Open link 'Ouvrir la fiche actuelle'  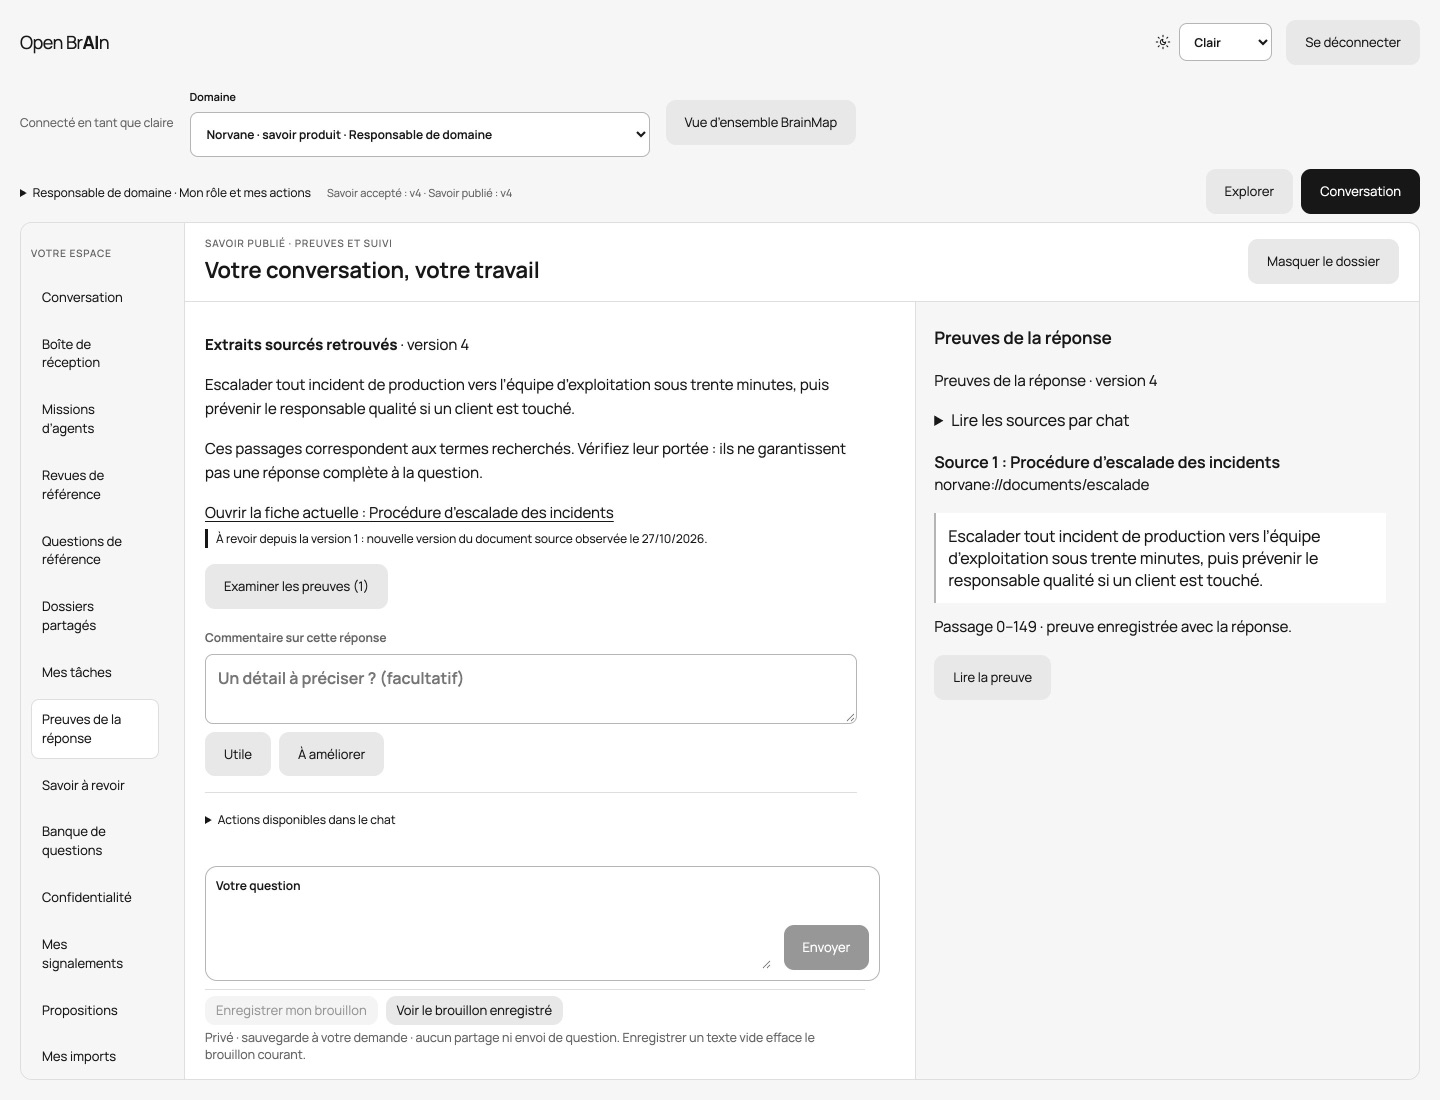tap(409, 513)
